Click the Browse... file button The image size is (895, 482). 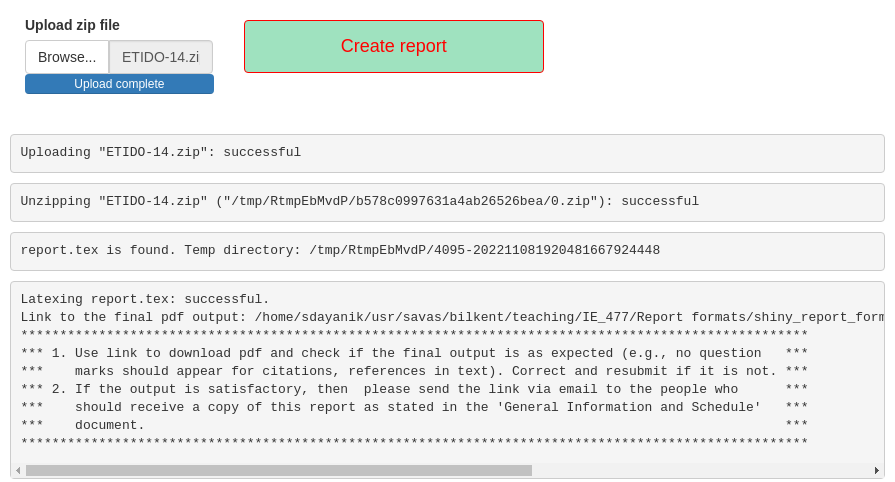tap(67, 57)
